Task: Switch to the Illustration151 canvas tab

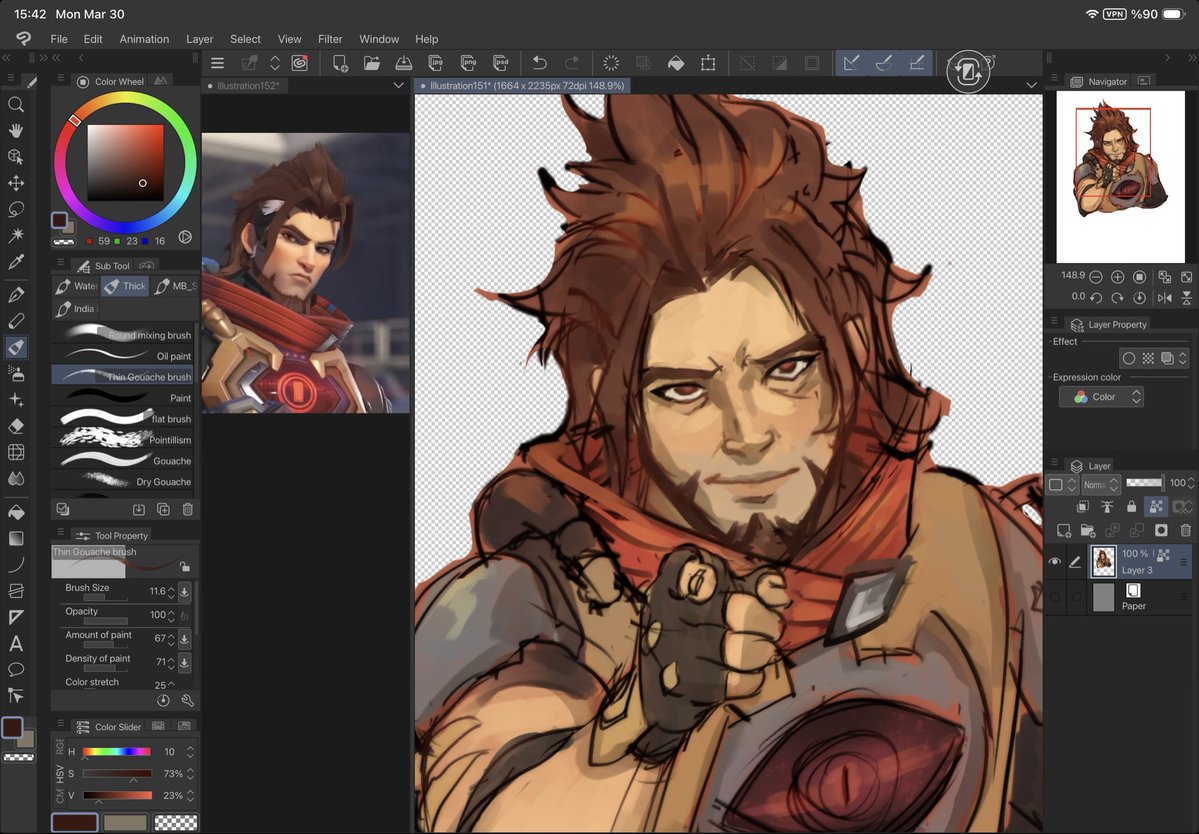Action: (x=520, y=85)
